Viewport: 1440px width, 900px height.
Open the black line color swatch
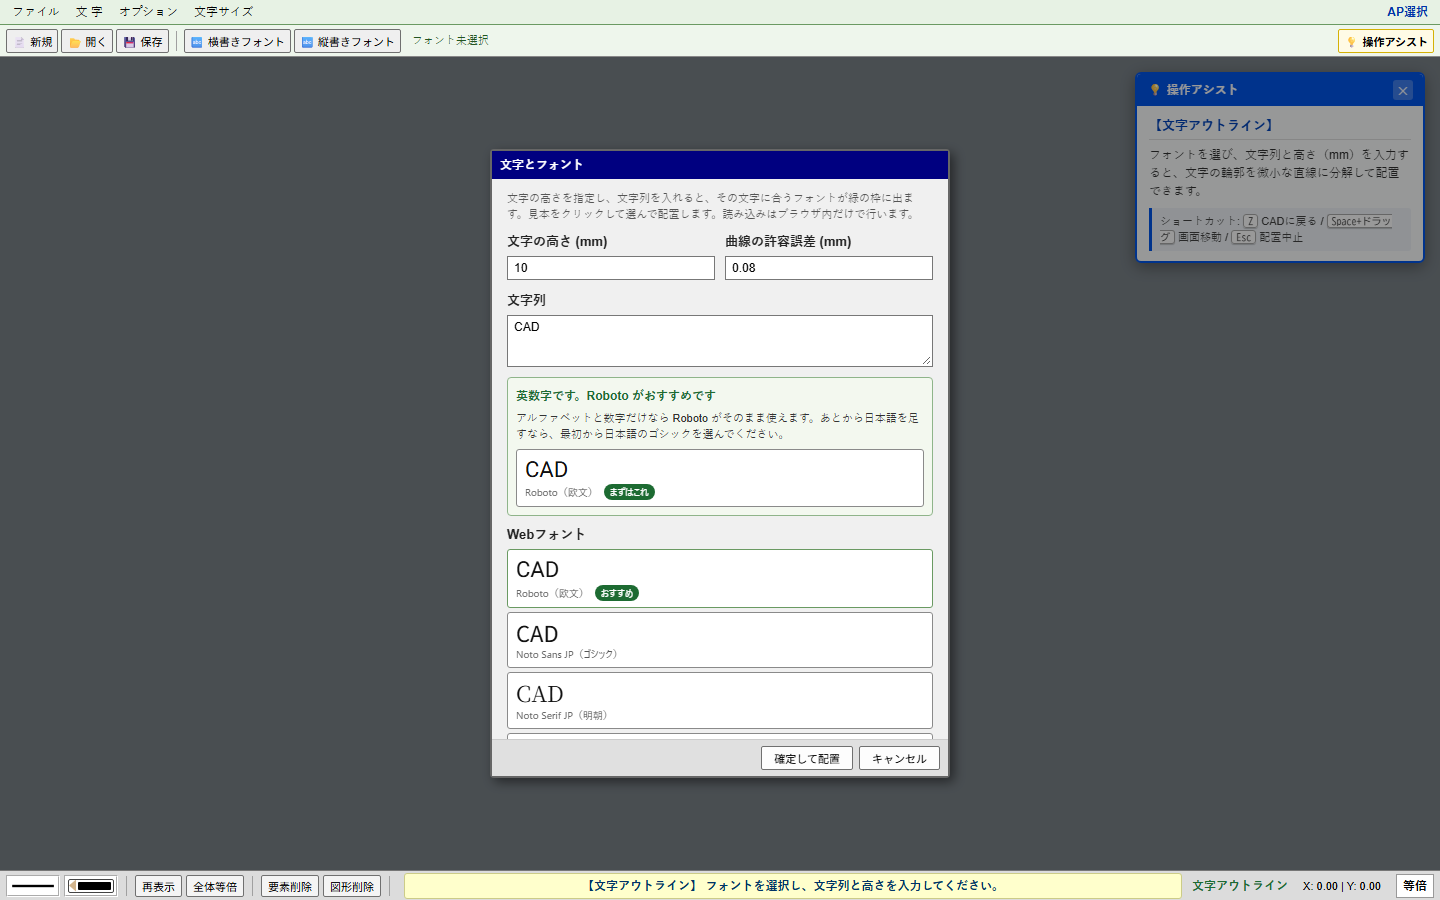click(x=92, y=886)
